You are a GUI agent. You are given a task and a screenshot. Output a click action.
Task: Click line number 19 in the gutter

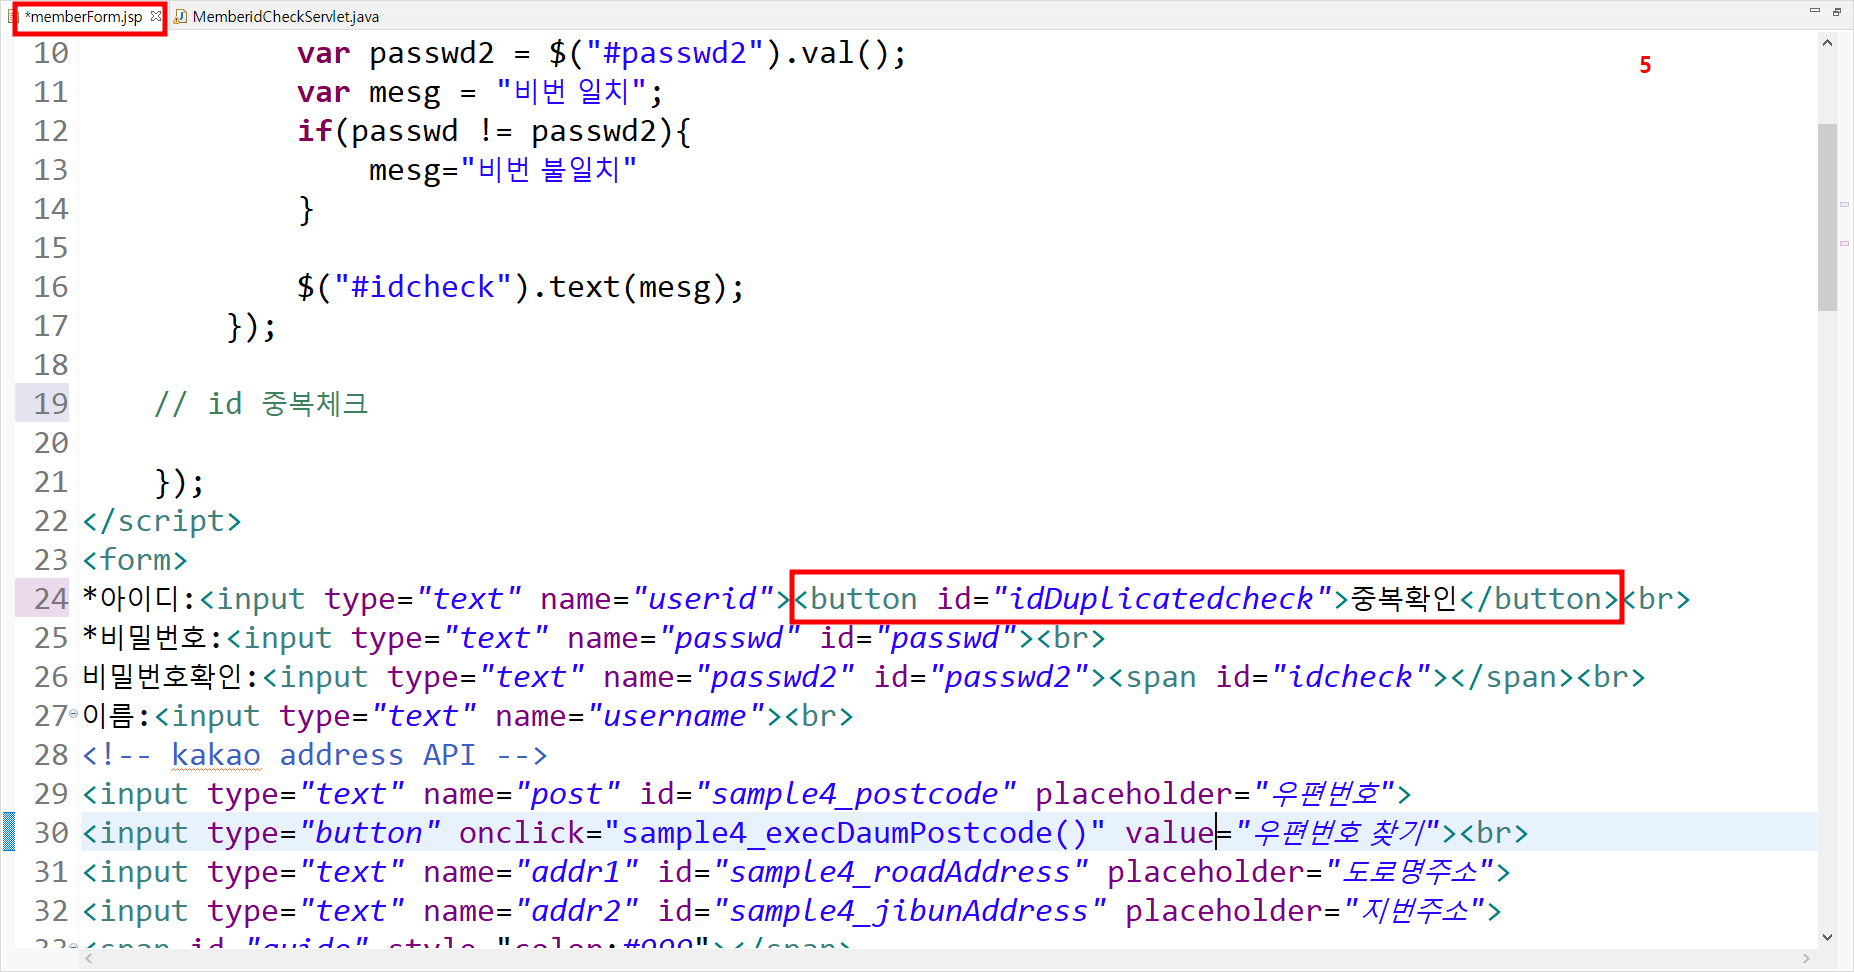point(51,404)
